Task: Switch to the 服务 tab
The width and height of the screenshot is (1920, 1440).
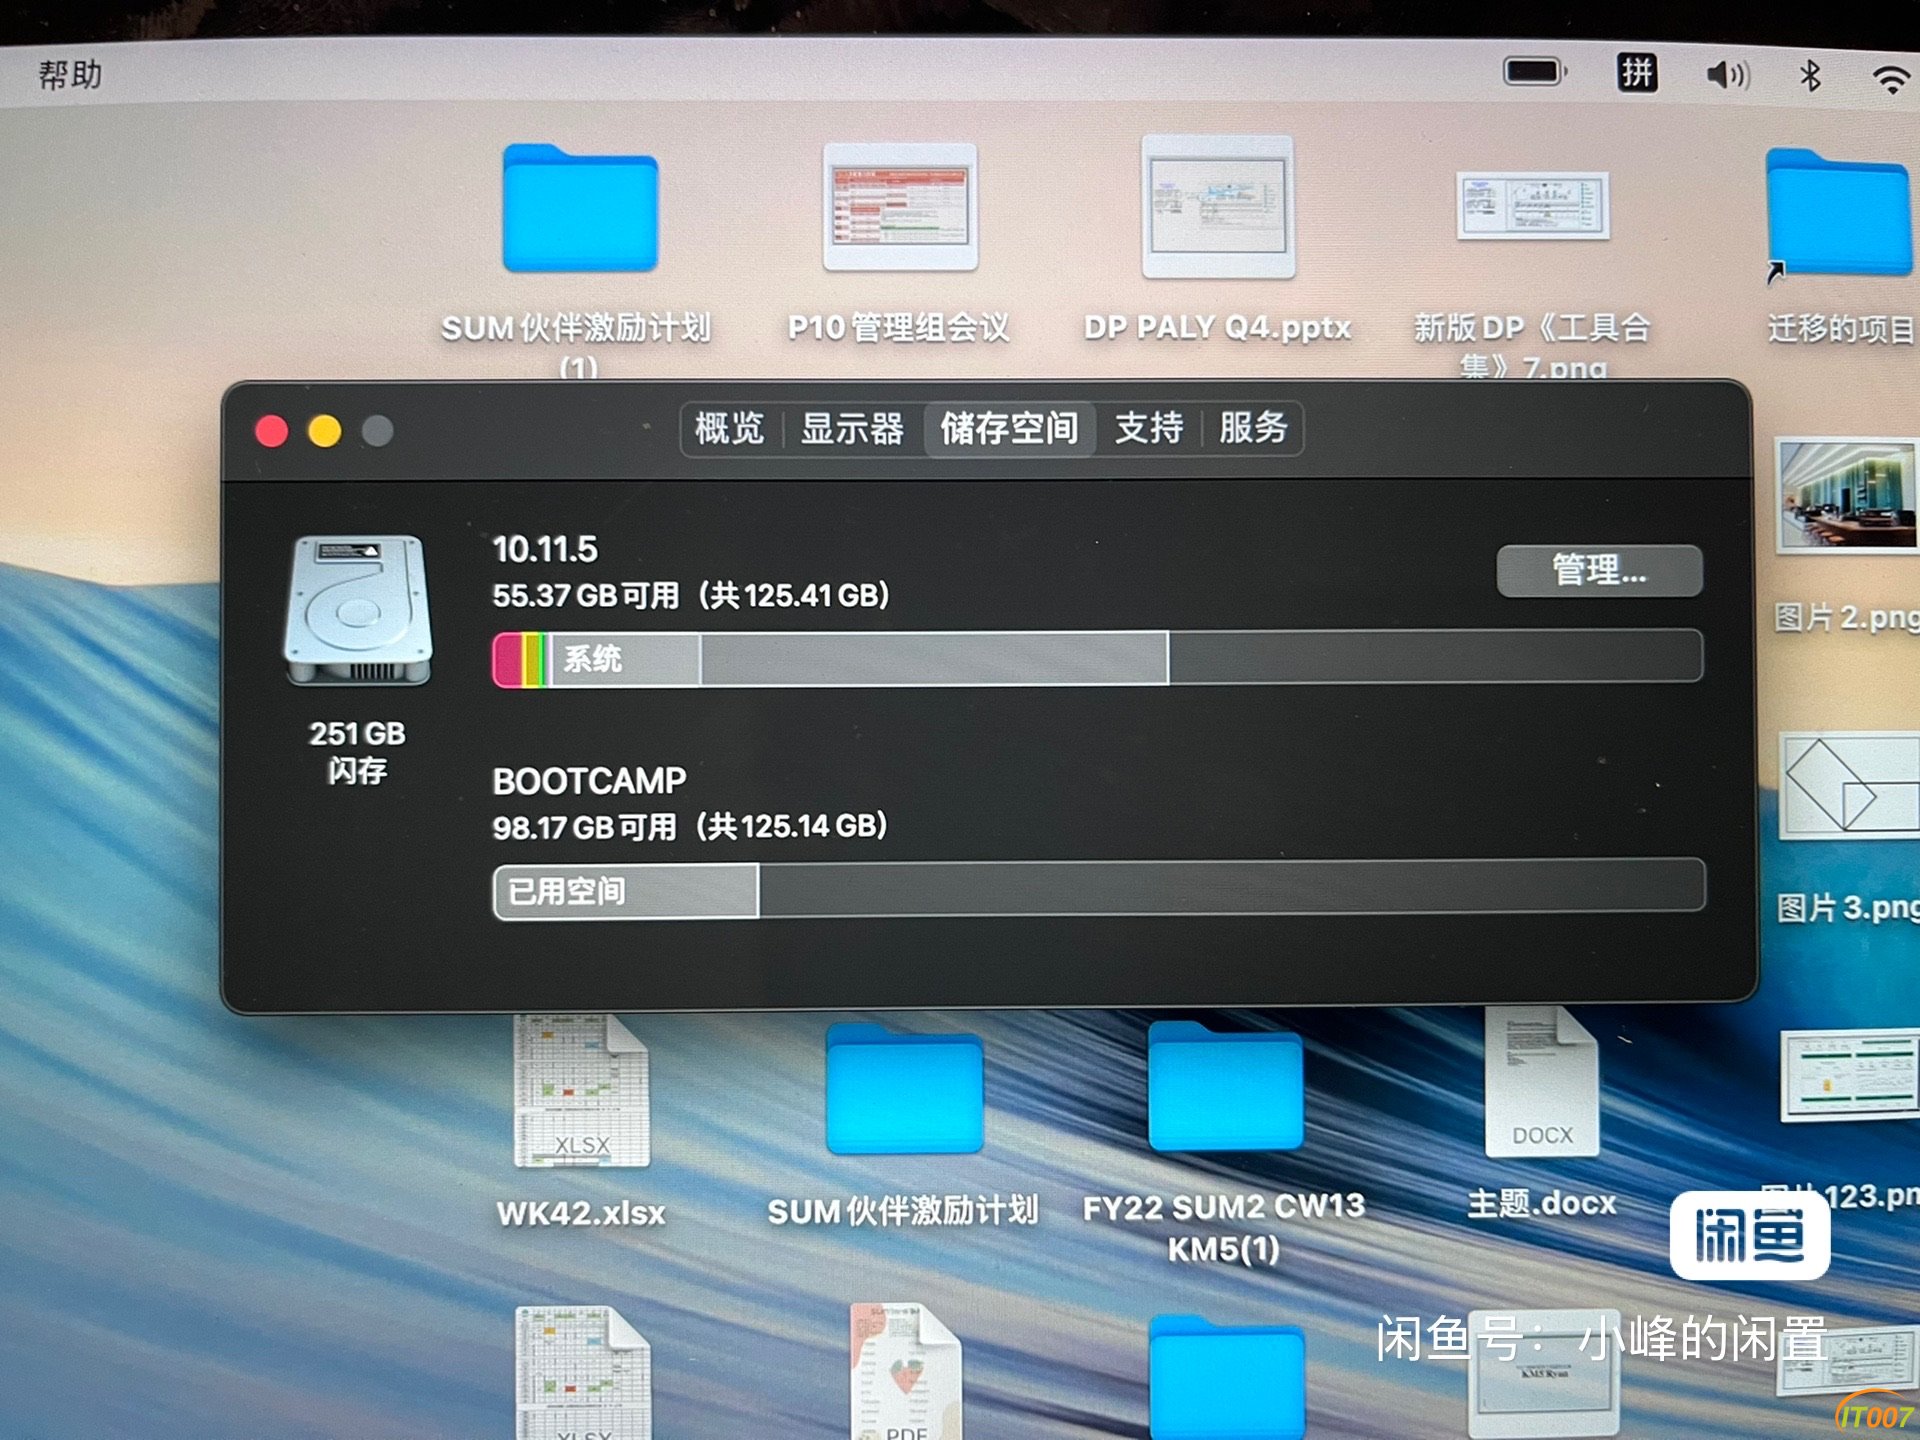Action: (x=1253, y=429)
